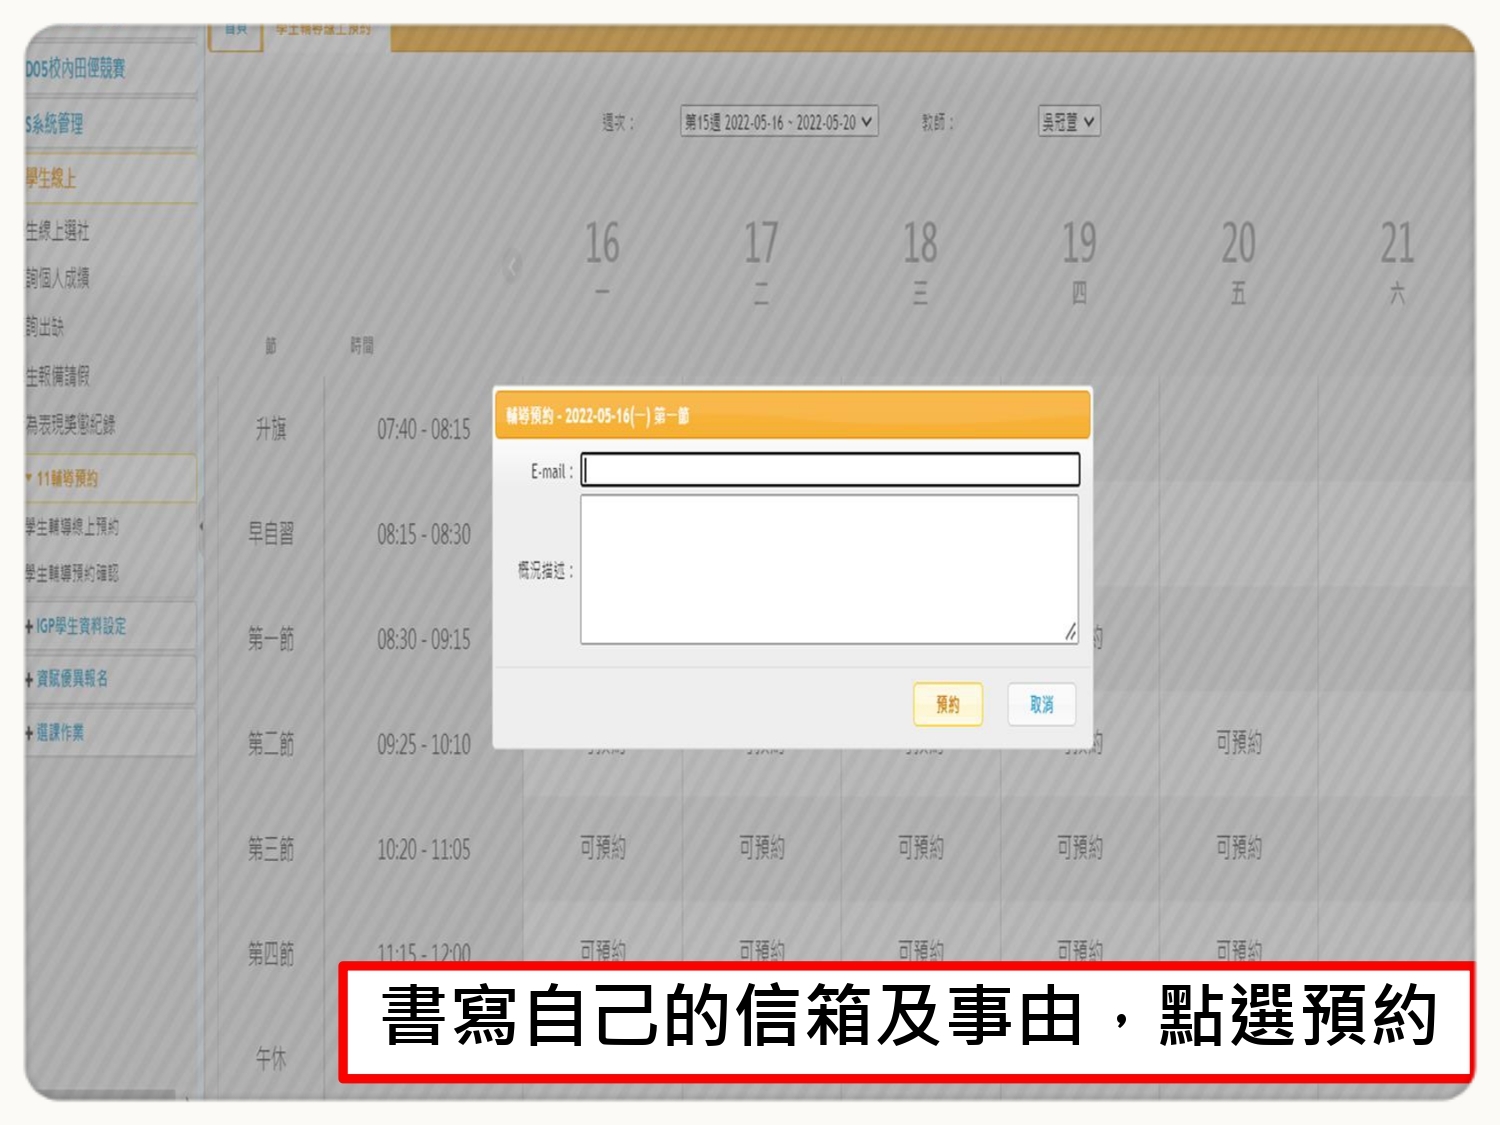The image size is (1500, 1125).
Task: Expand the 資賦優異報名 section
Action: pyautogui.click(x=71, y=679)
